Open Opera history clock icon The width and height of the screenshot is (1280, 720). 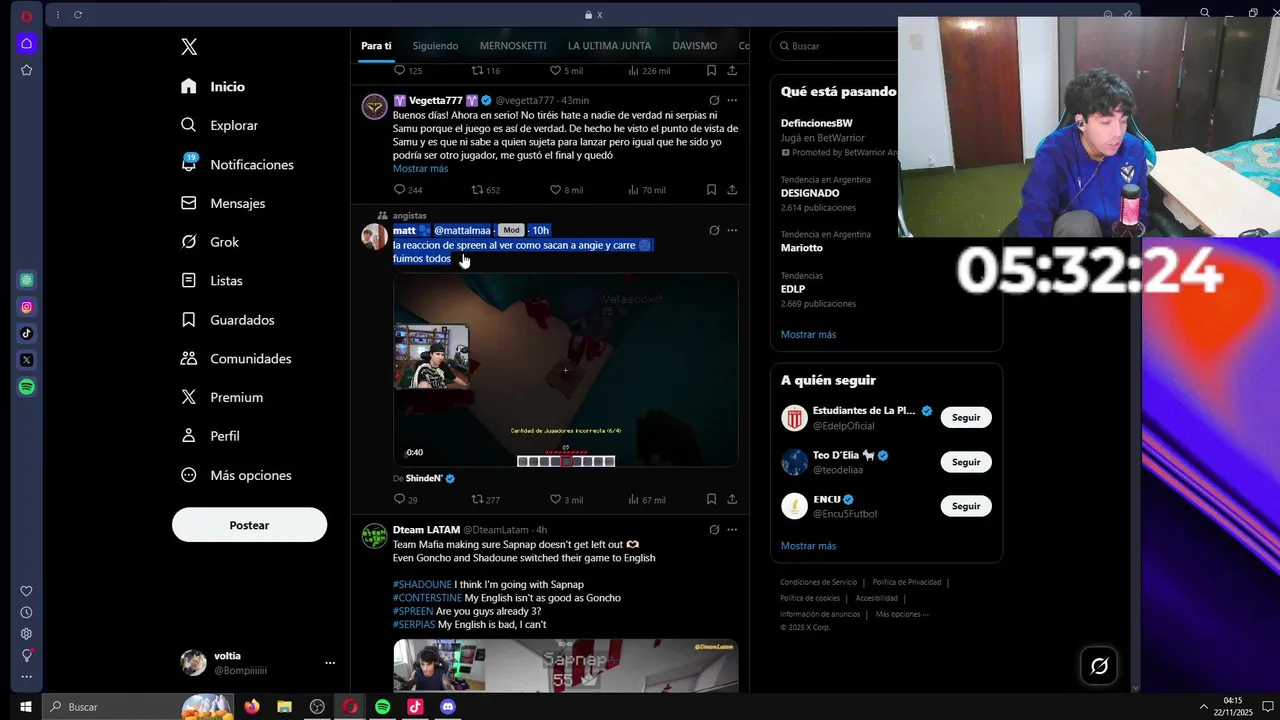(x=26, y=612)
